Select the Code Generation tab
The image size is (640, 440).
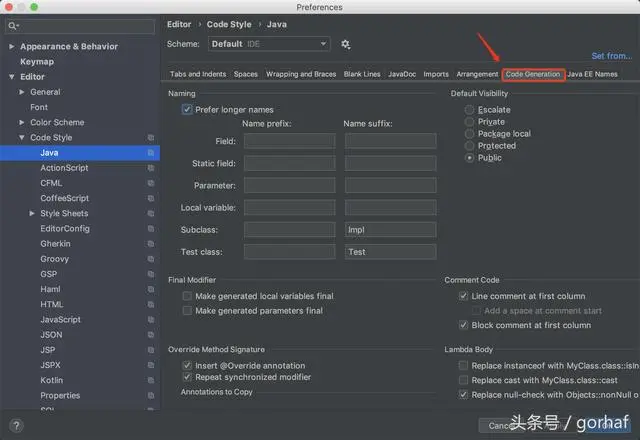pyautogui.click(x=533, y=74)
